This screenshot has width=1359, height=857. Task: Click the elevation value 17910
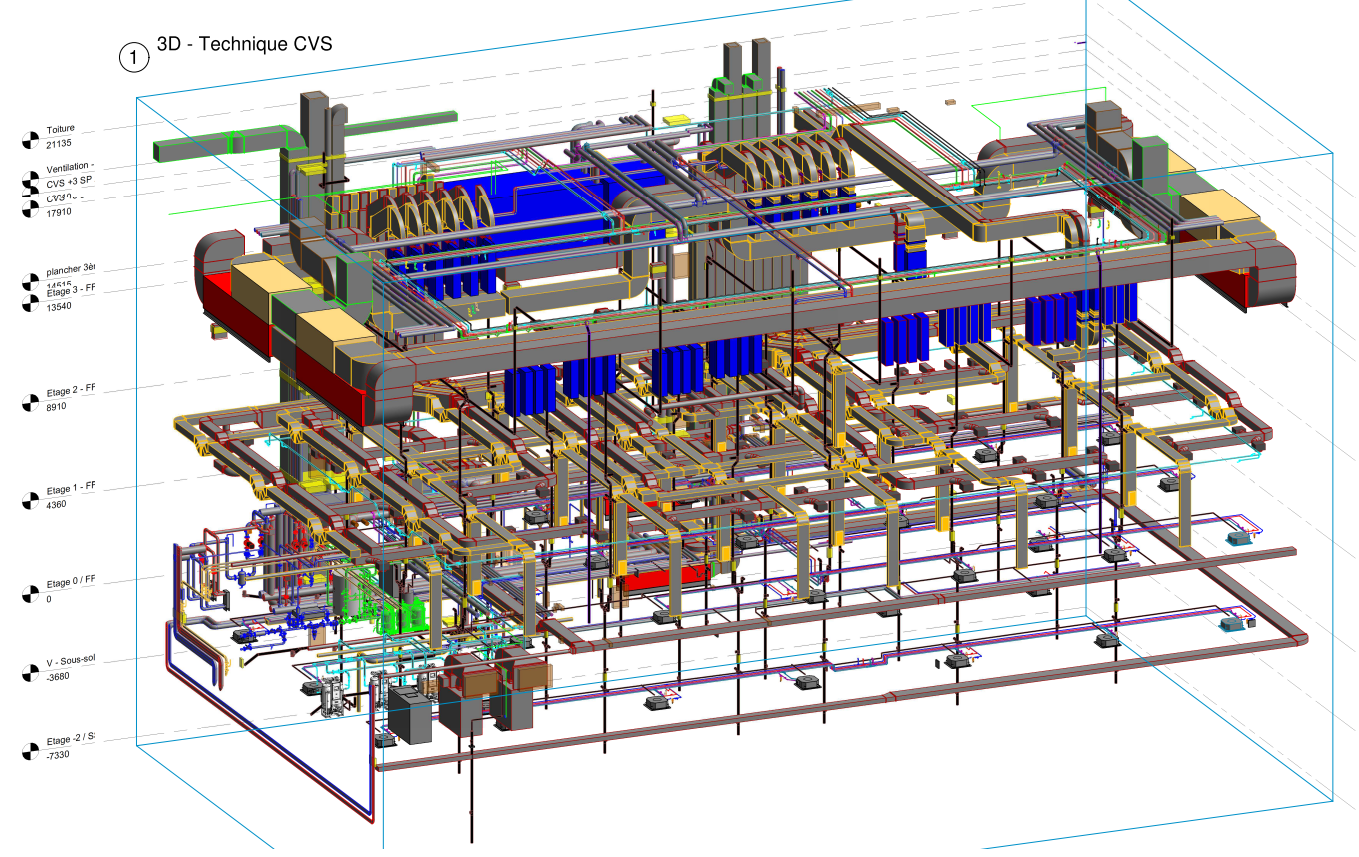click(x=60, y=212)
